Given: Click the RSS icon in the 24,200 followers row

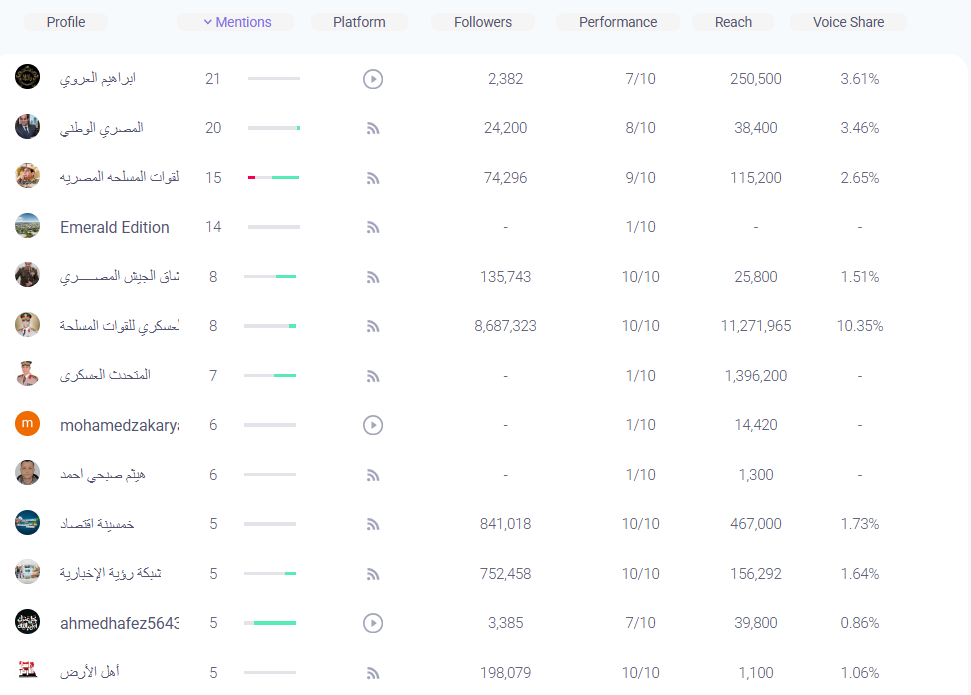Looking at the screenshot, I should tap(373, 128).
